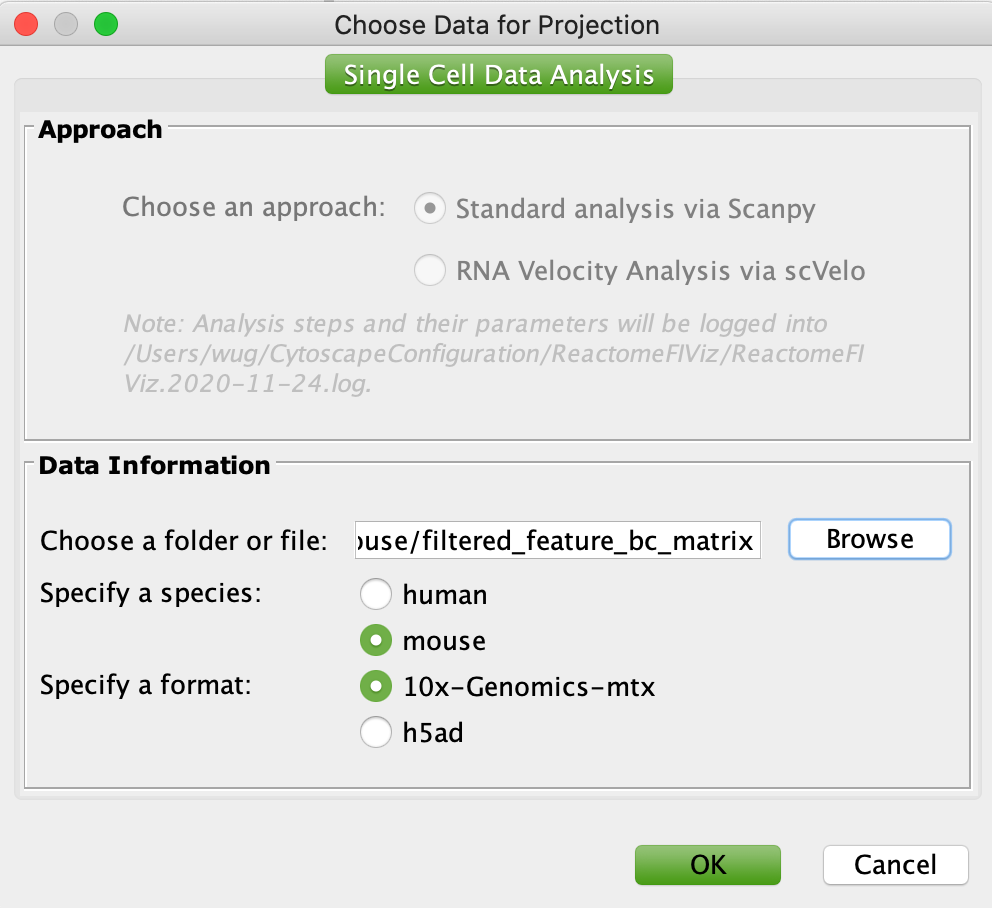This screenshot has height=908, width=992.
Task: Click the Specify a species label
Action: 151,594
